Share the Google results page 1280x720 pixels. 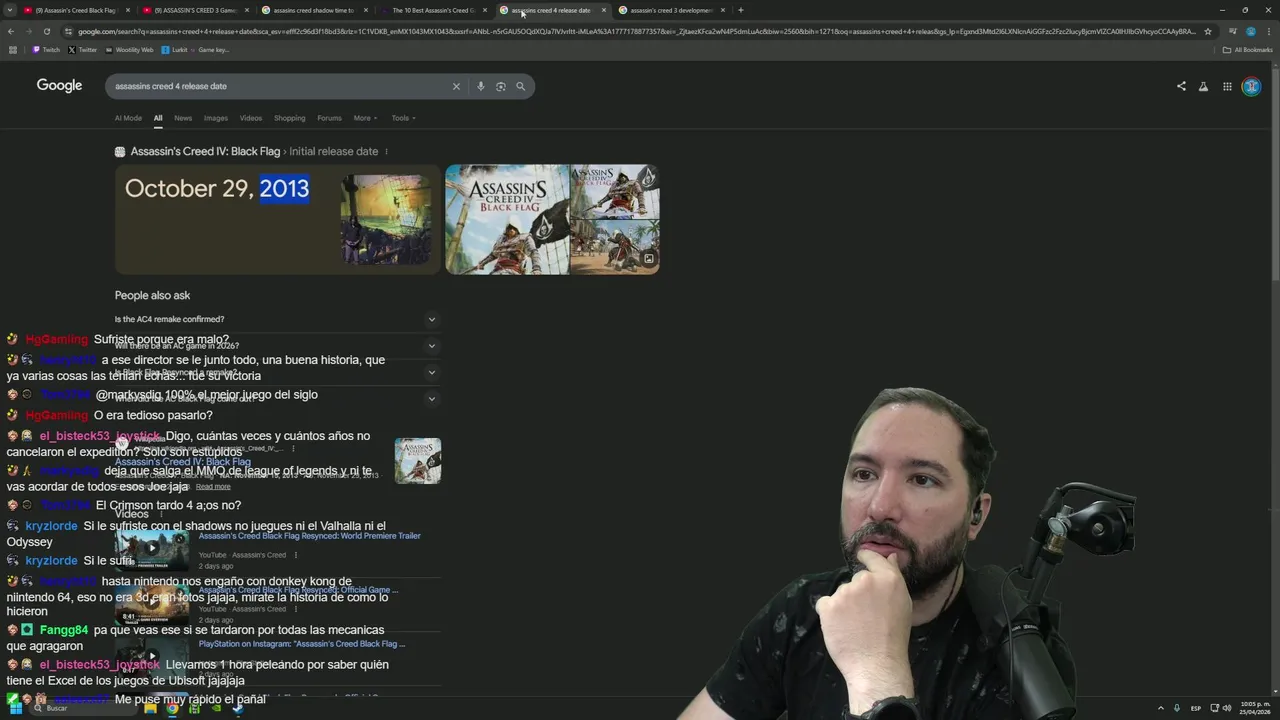click(1181, 86)
